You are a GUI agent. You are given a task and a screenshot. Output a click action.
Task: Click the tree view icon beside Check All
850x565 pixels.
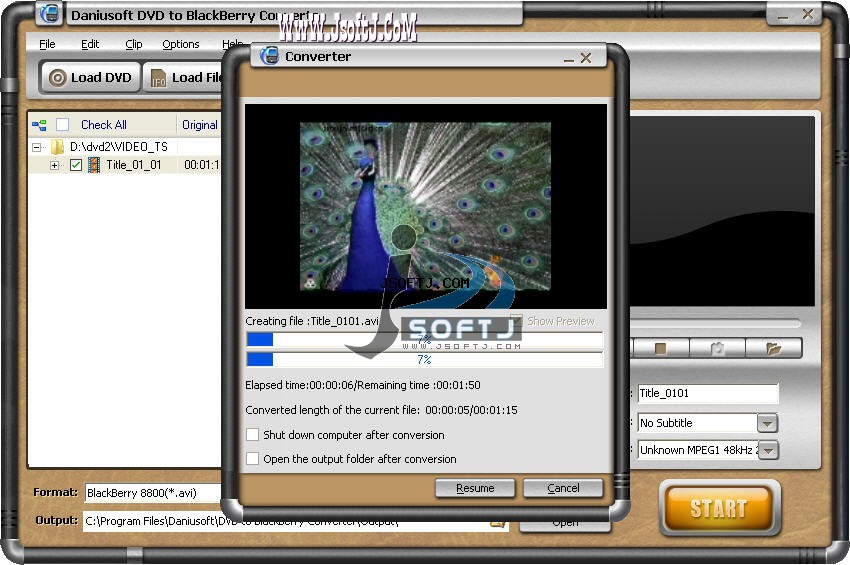(39, 125)
